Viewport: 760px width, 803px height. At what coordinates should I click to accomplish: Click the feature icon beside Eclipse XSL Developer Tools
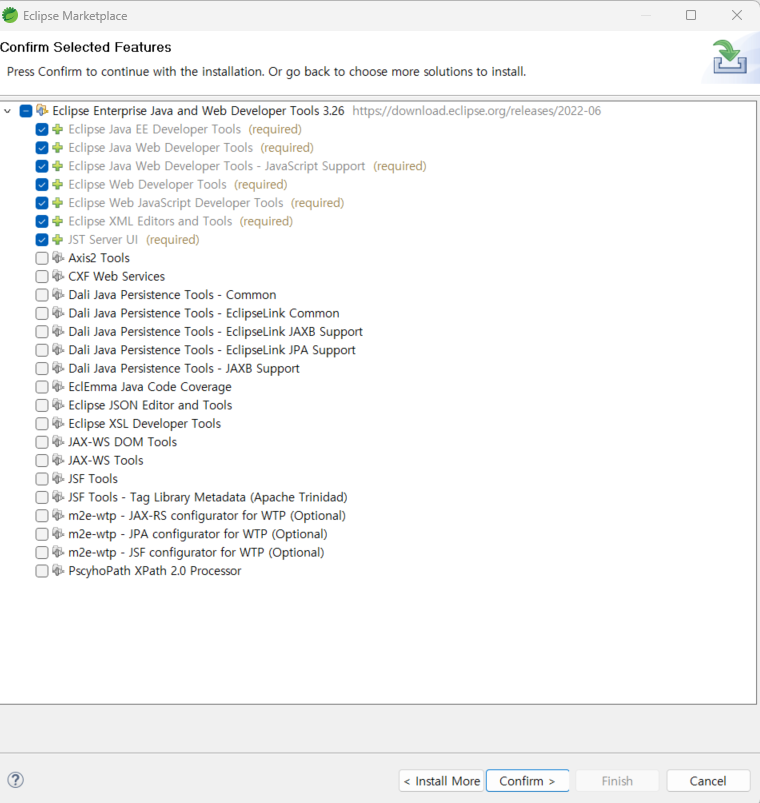pos(58,424)
